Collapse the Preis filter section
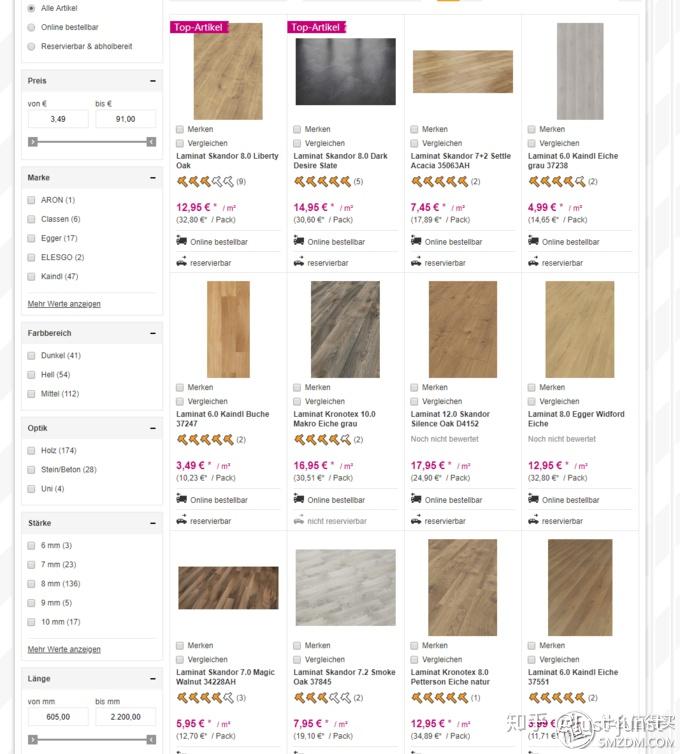Viewport: 680px width, 754px height. [153, 81]
